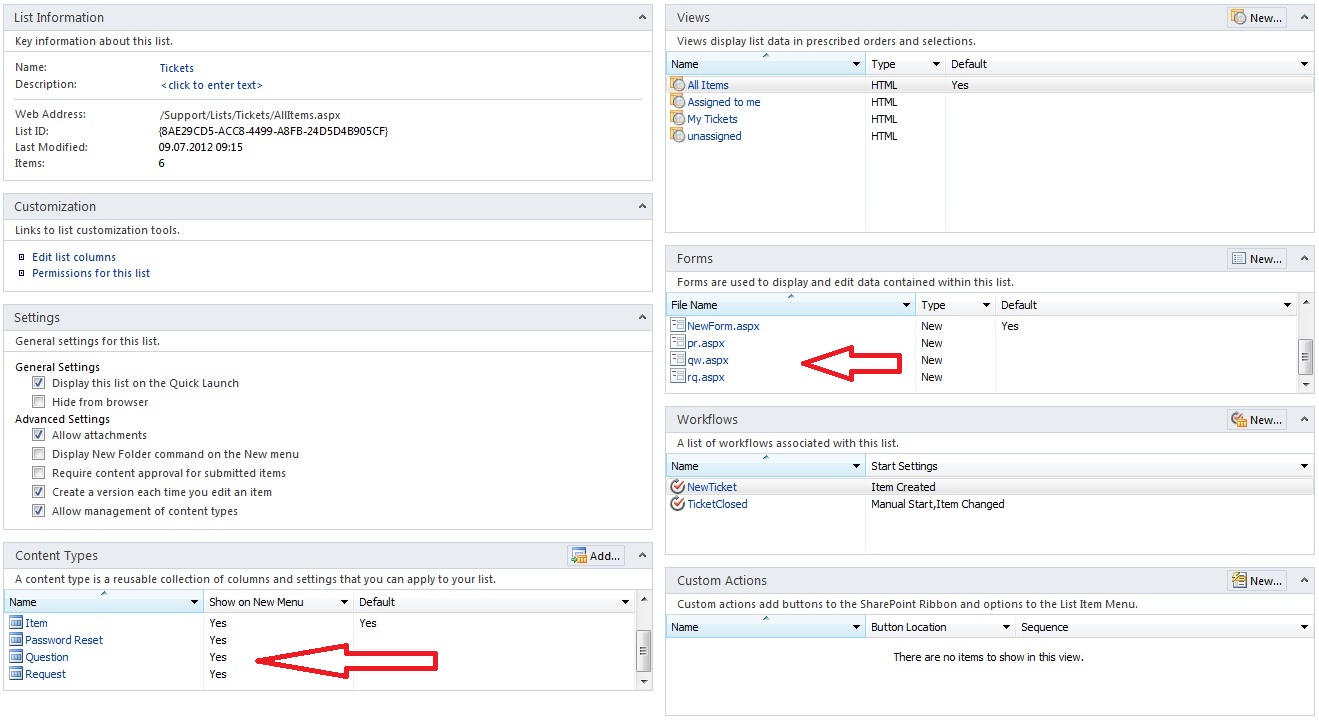The width and height of the screenshot is (1319, 720).
Task: Open the Name column dropdown in Views
Action: [x=858, y=63]
